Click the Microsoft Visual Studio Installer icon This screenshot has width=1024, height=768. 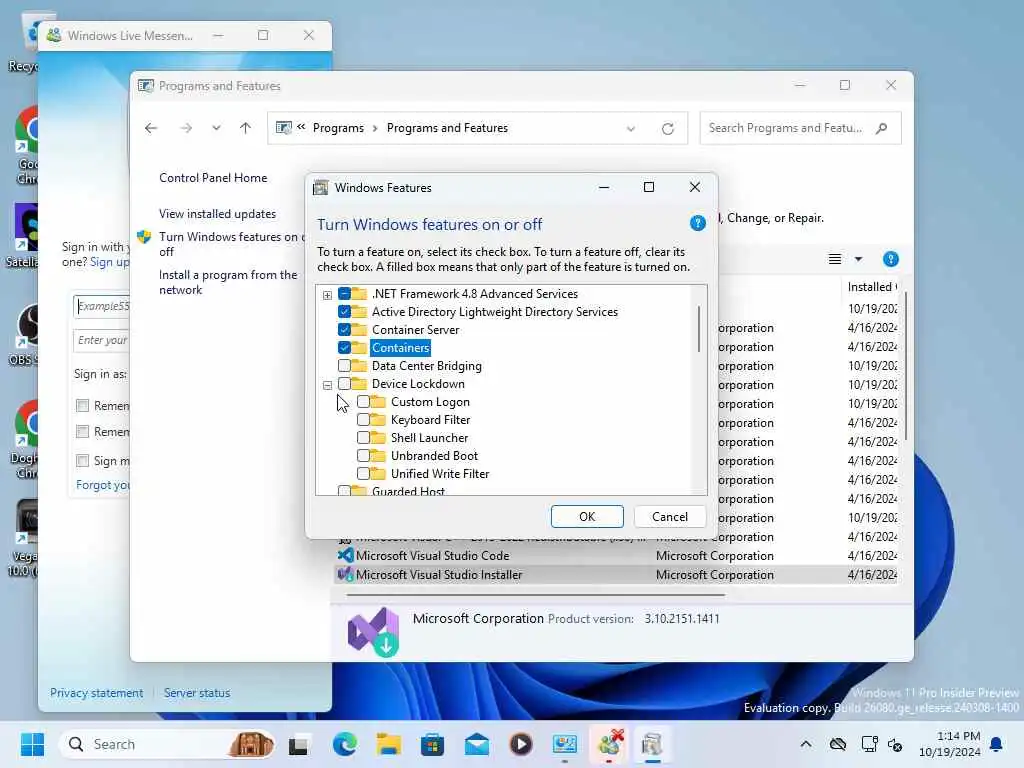coord(345,575)
